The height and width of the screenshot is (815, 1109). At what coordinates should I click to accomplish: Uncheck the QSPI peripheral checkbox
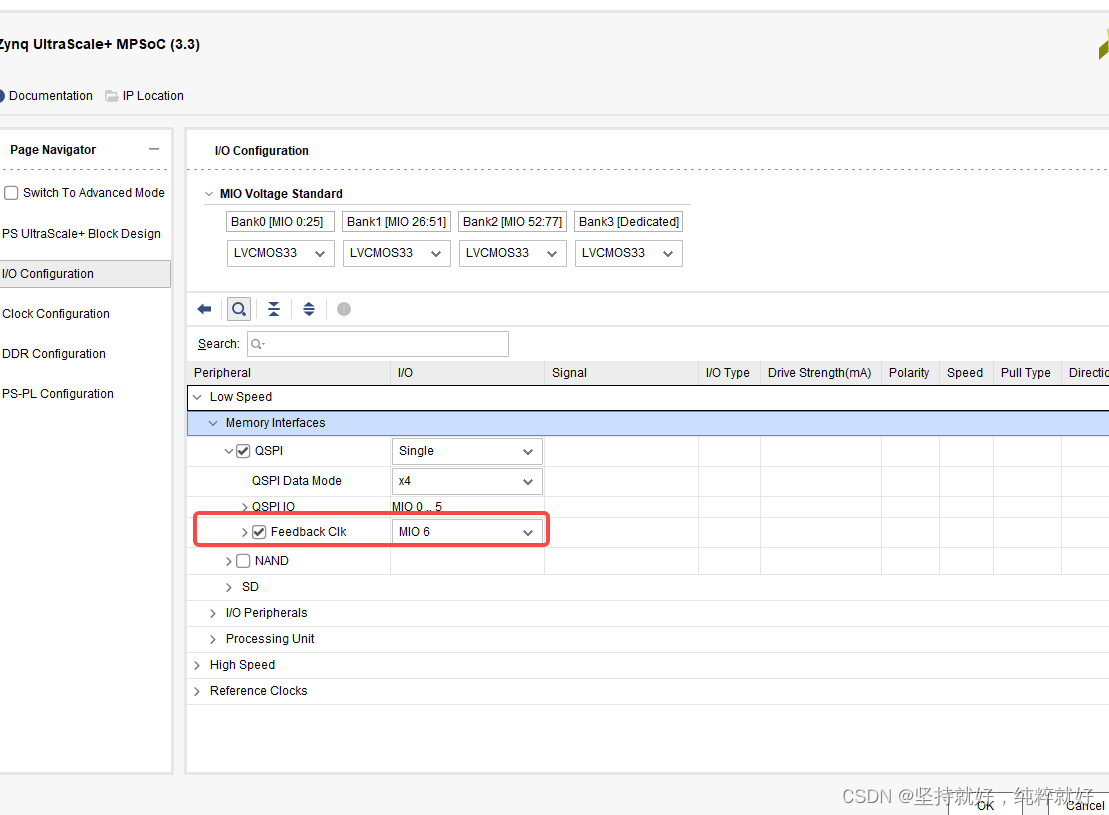tap(243, 450)
